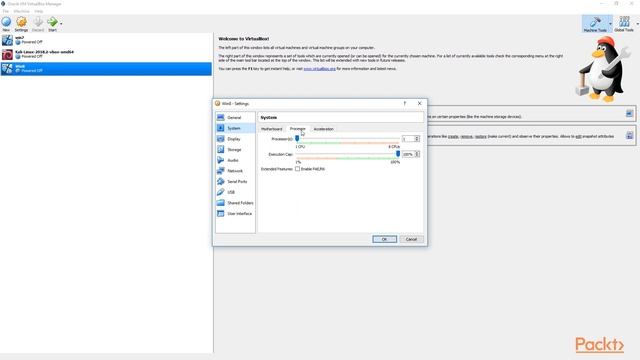Click the Processor(s) spinbox arrows
Screen dimensions: 640x360
(x=417, y=139)
